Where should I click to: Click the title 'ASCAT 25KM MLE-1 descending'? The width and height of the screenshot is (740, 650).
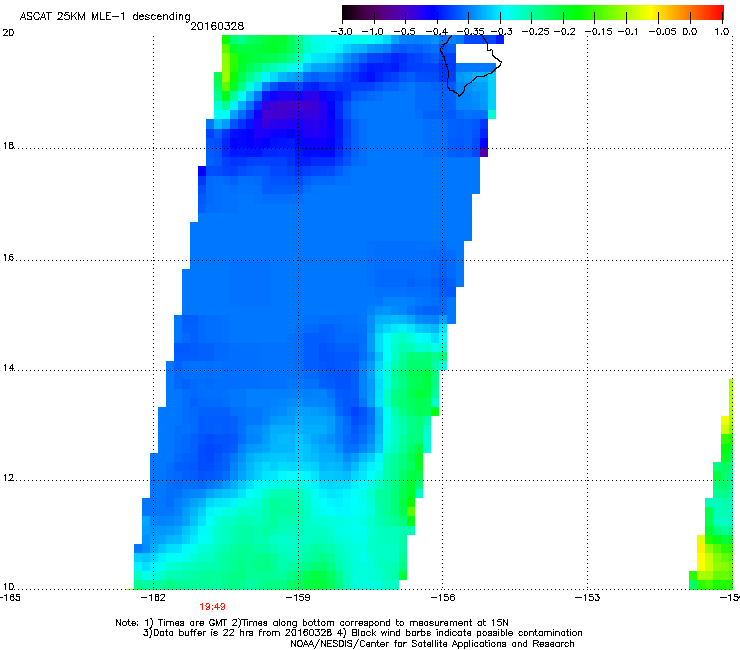pos(105,17)
